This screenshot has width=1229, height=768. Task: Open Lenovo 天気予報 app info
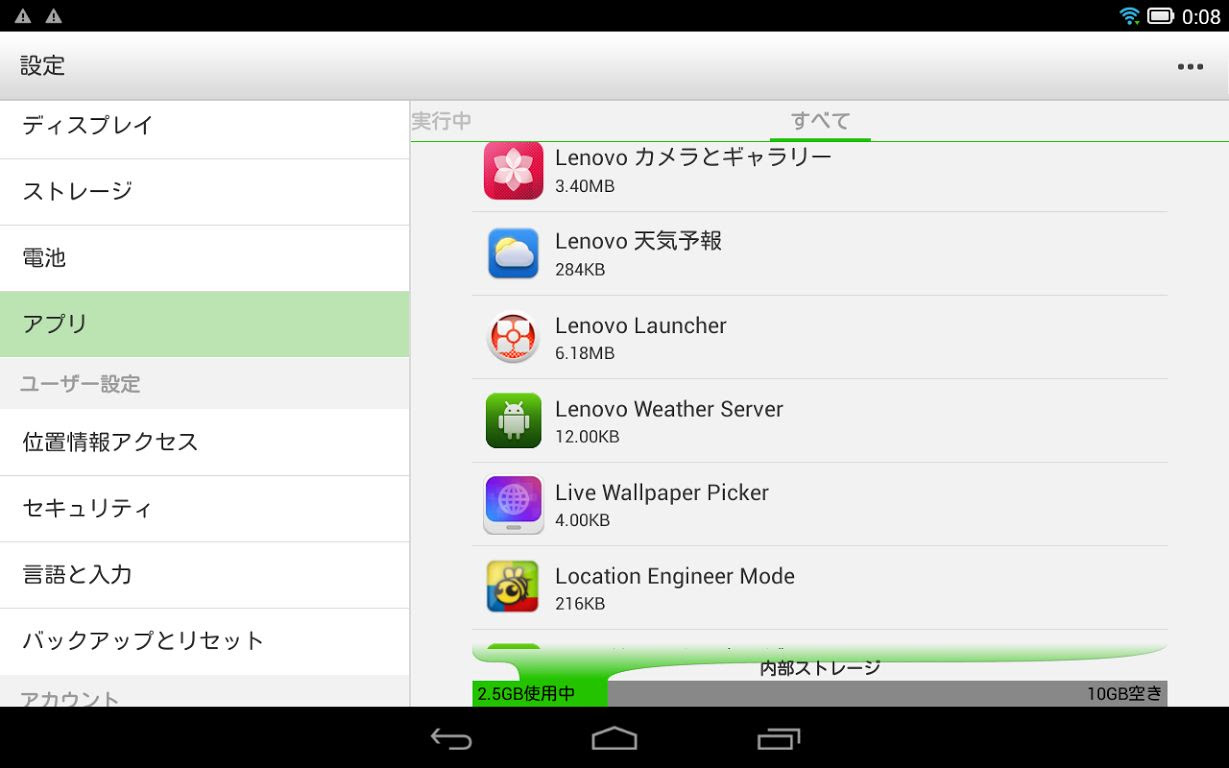pyautogui.click(x=820, y=254)
